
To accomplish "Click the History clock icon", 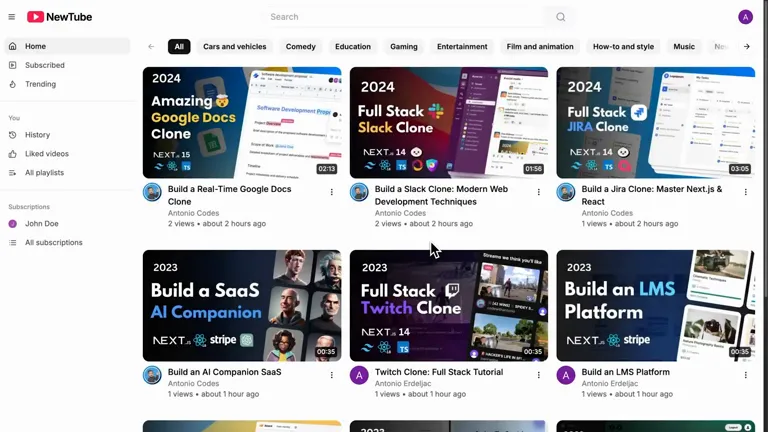I will (13, 135).
